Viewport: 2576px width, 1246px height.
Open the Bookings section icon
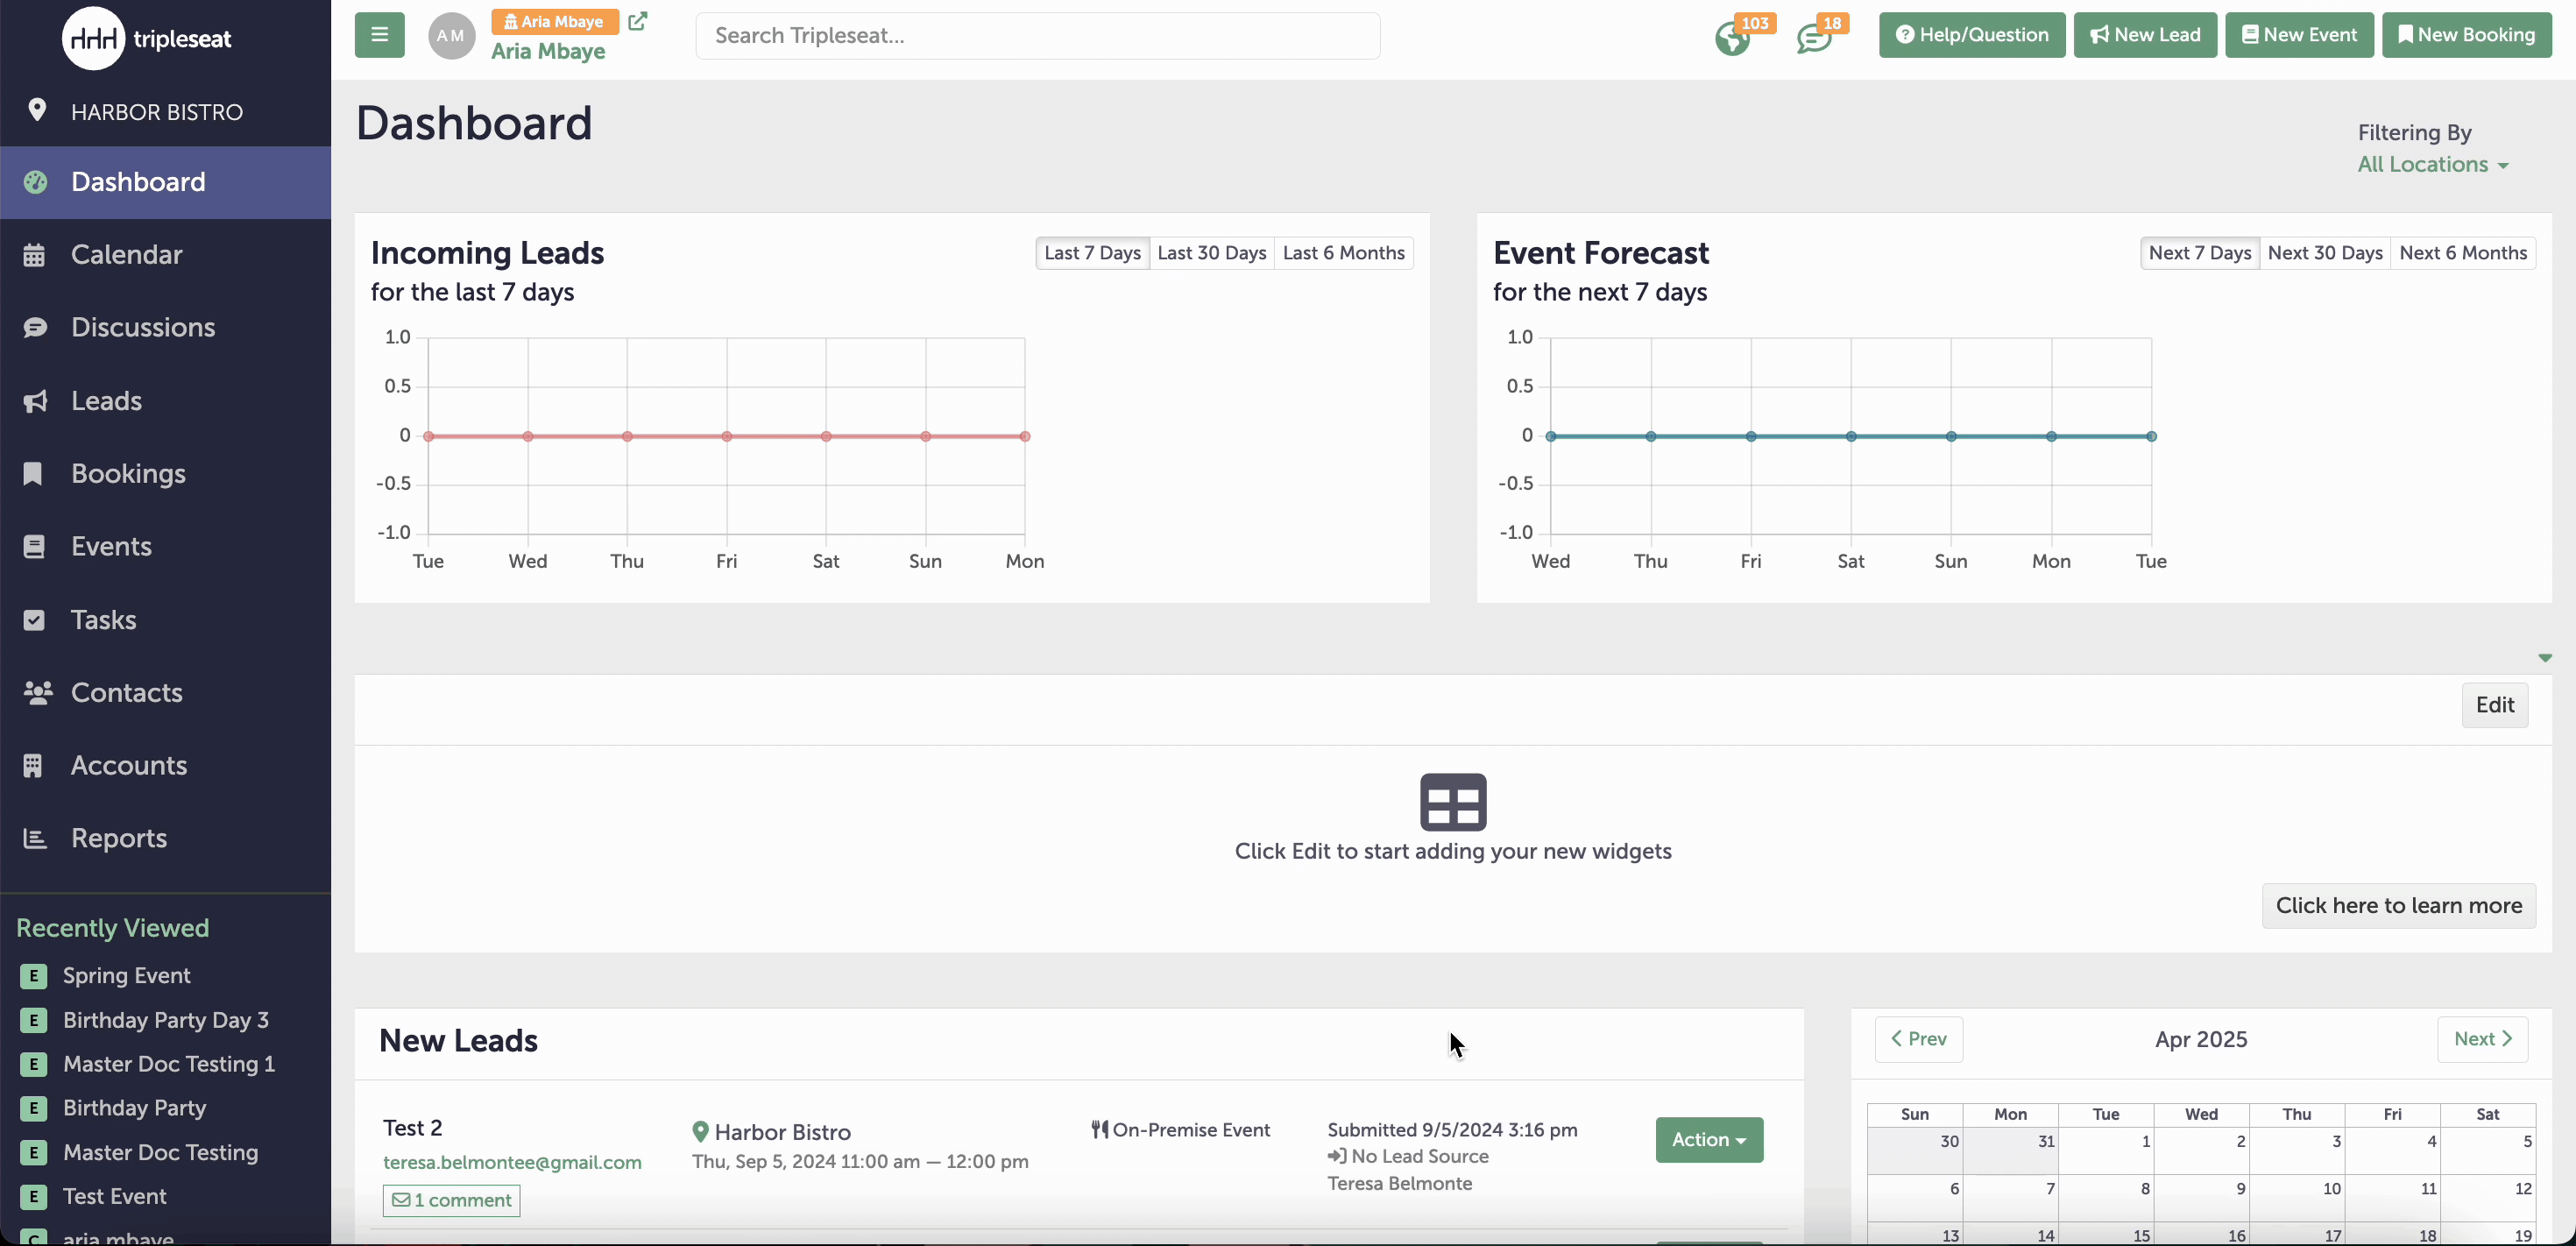33,473
